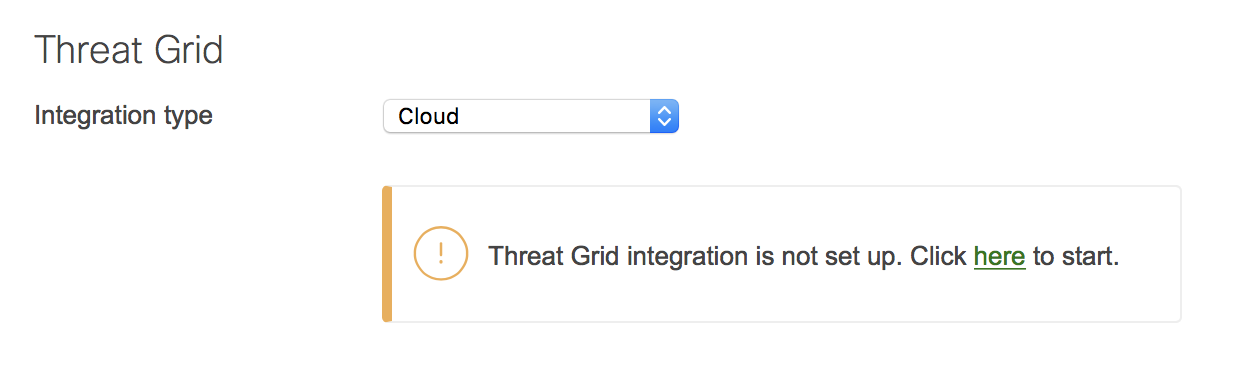Click "Threat Grid integration" message text
The image size is (1260, 372).
[617, 256]
